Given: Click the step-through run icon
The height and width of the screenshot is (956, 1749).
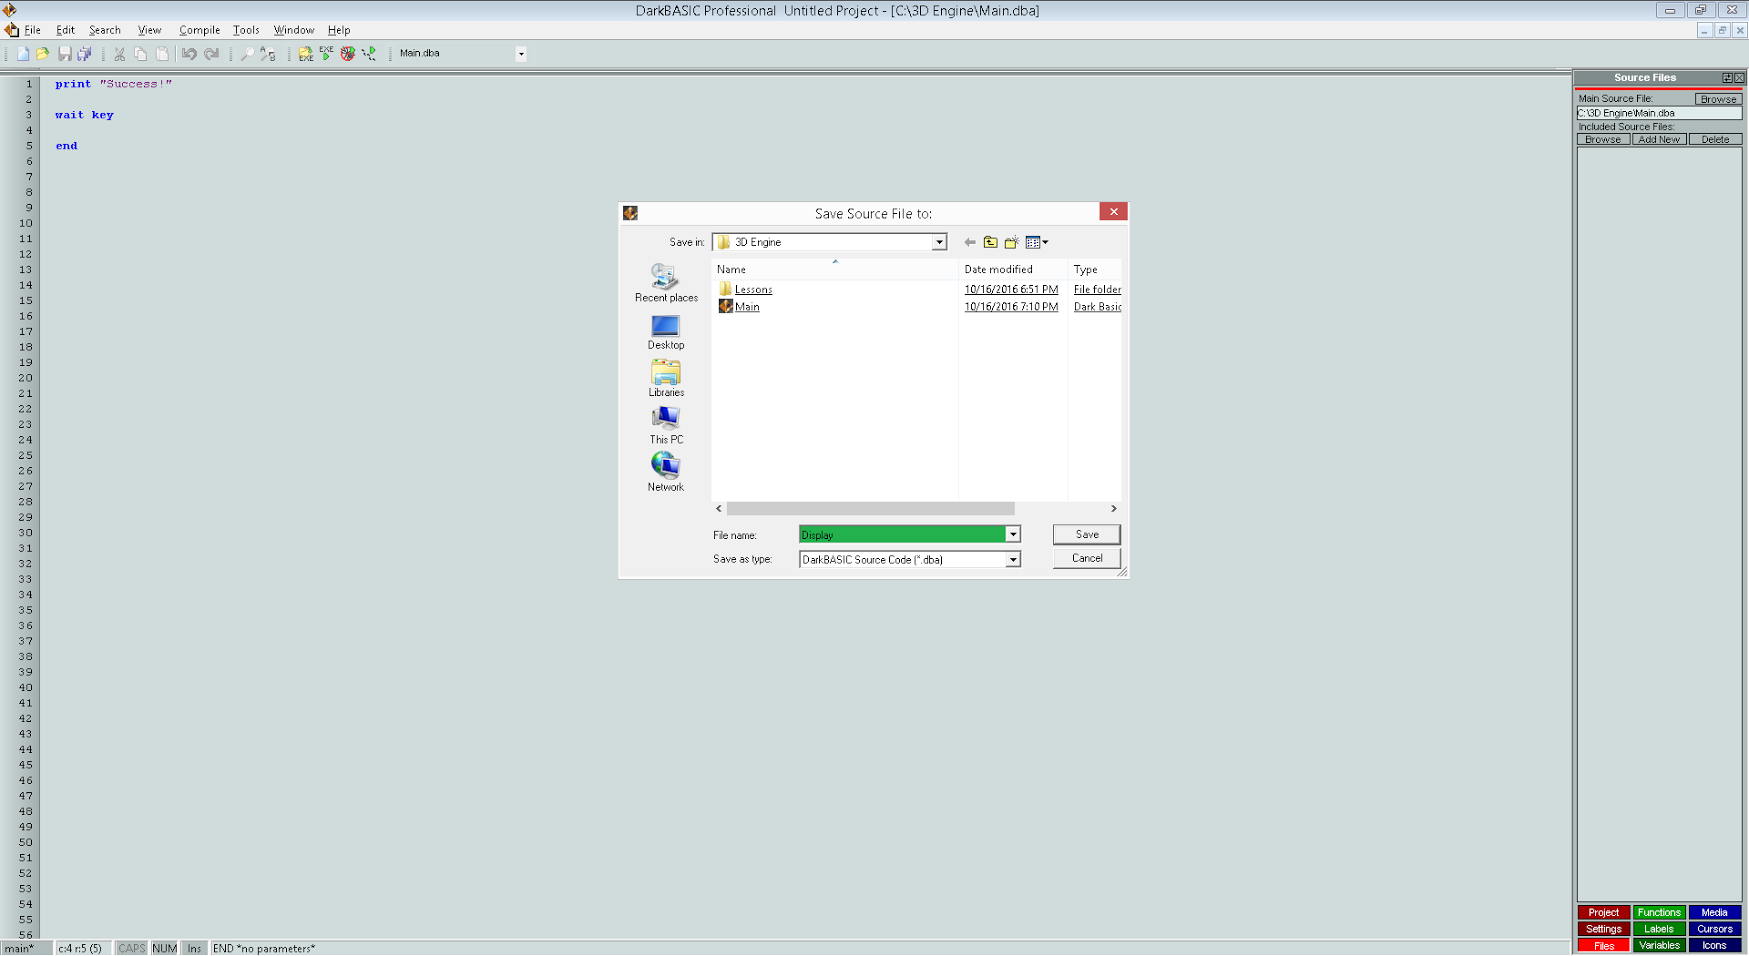Looking at the screenshot, I should click(369, 54).
